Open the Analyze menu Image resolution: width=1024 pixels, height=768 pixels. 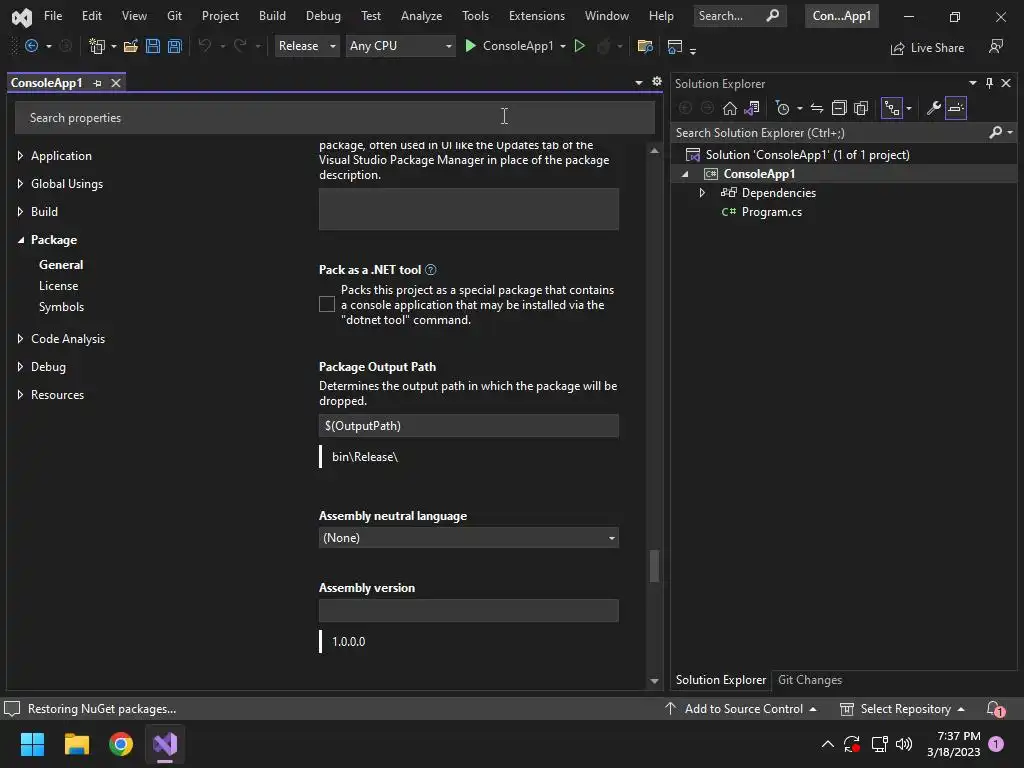(x=421, y=16)
